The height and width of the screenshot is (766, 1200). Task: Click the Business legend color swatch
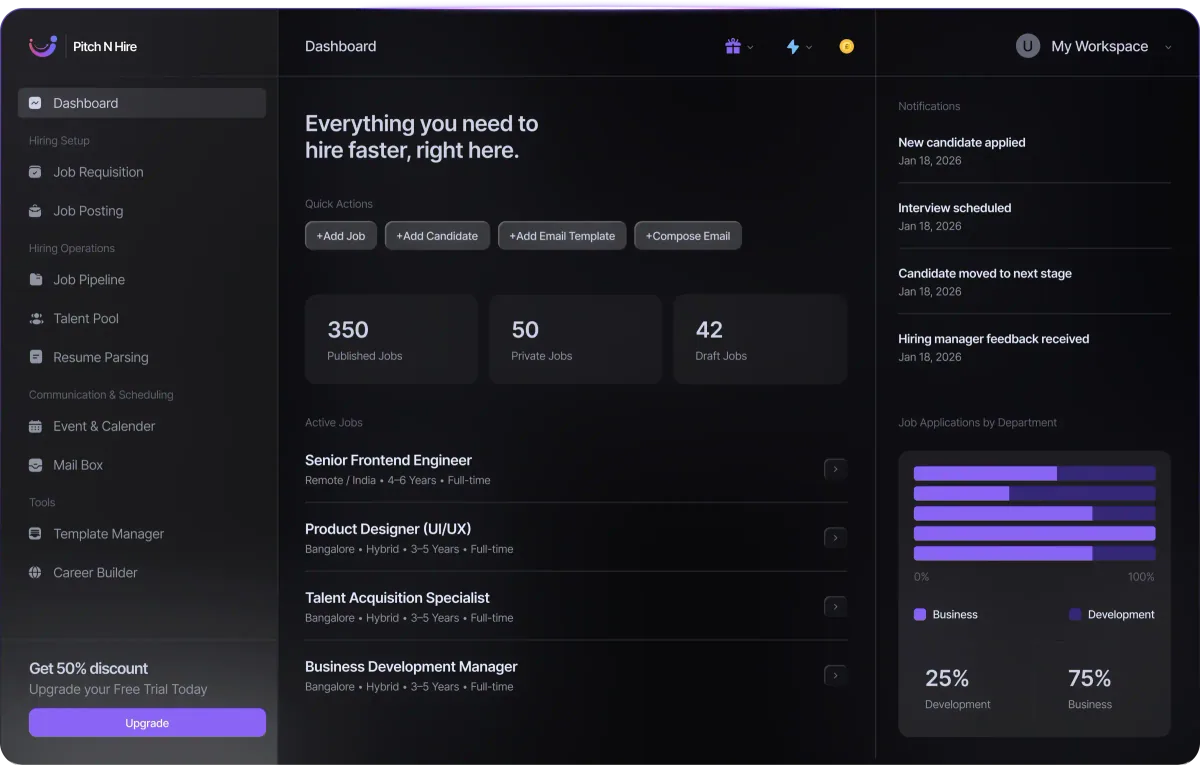click(x=920, y=615)
